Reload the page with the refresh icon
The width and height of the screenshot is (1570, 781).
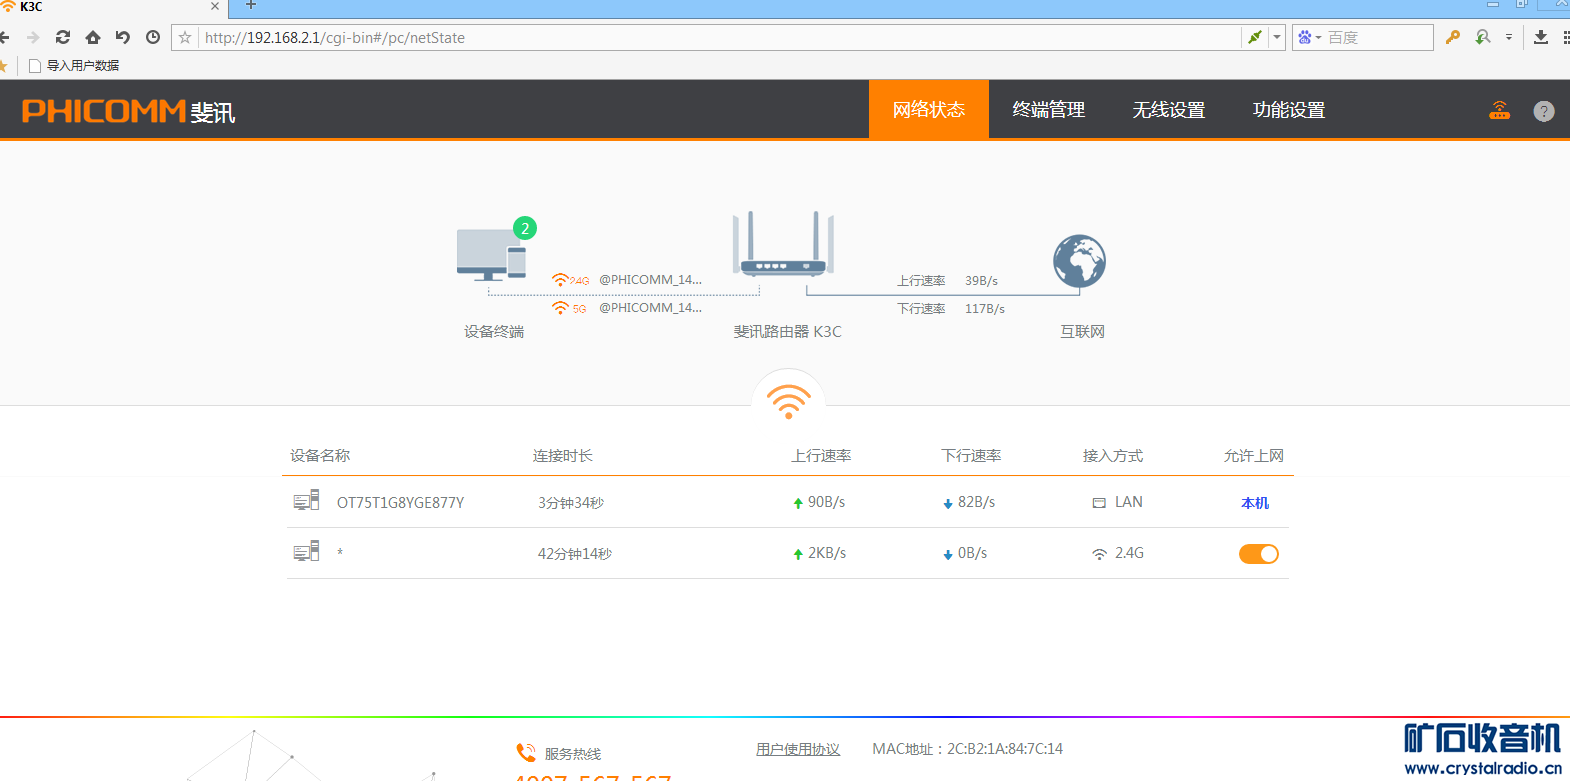[63, 37]
